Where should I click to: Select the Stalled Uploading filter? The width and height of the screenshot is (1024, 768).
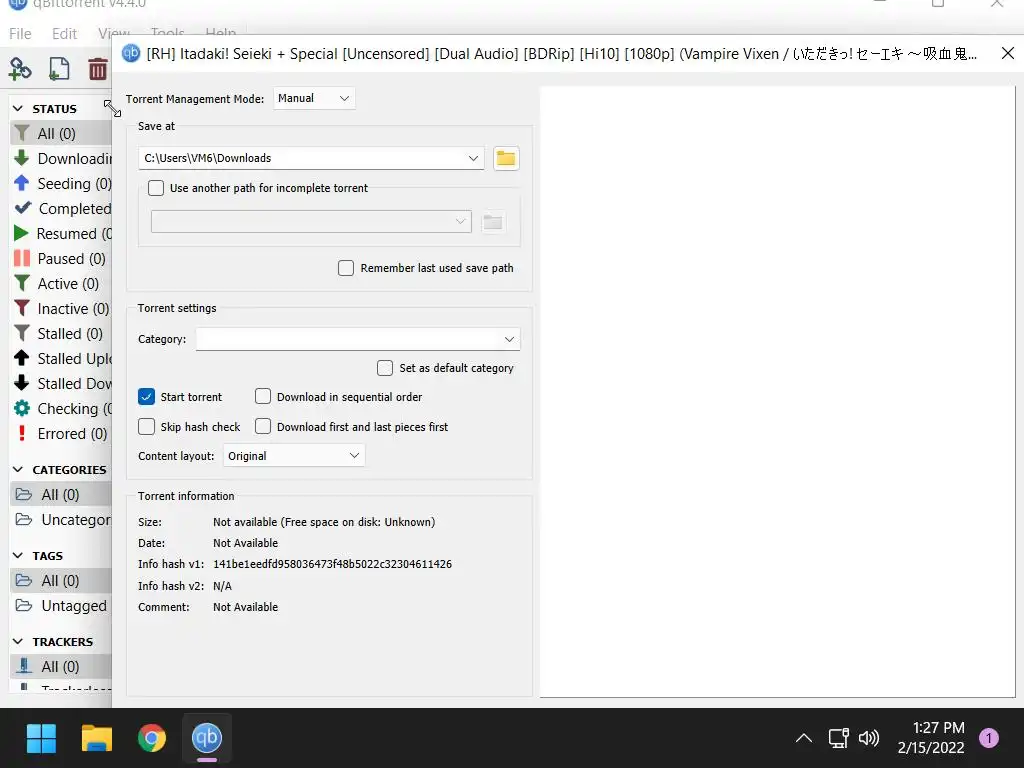coord(63,359)
